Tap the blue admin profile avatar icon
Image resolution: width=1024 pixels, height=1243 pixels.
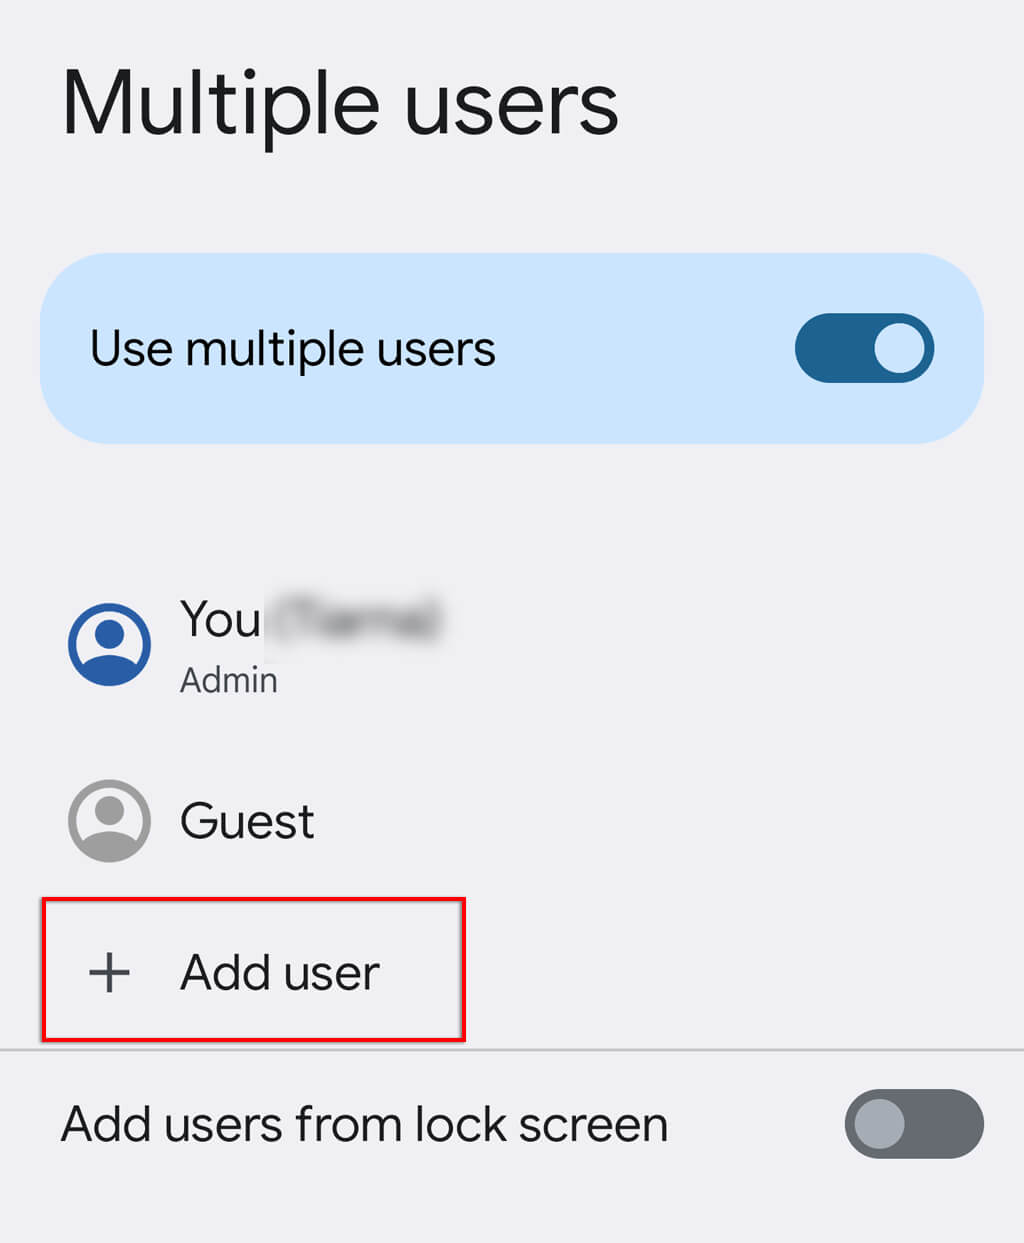[x=109, y=644]
